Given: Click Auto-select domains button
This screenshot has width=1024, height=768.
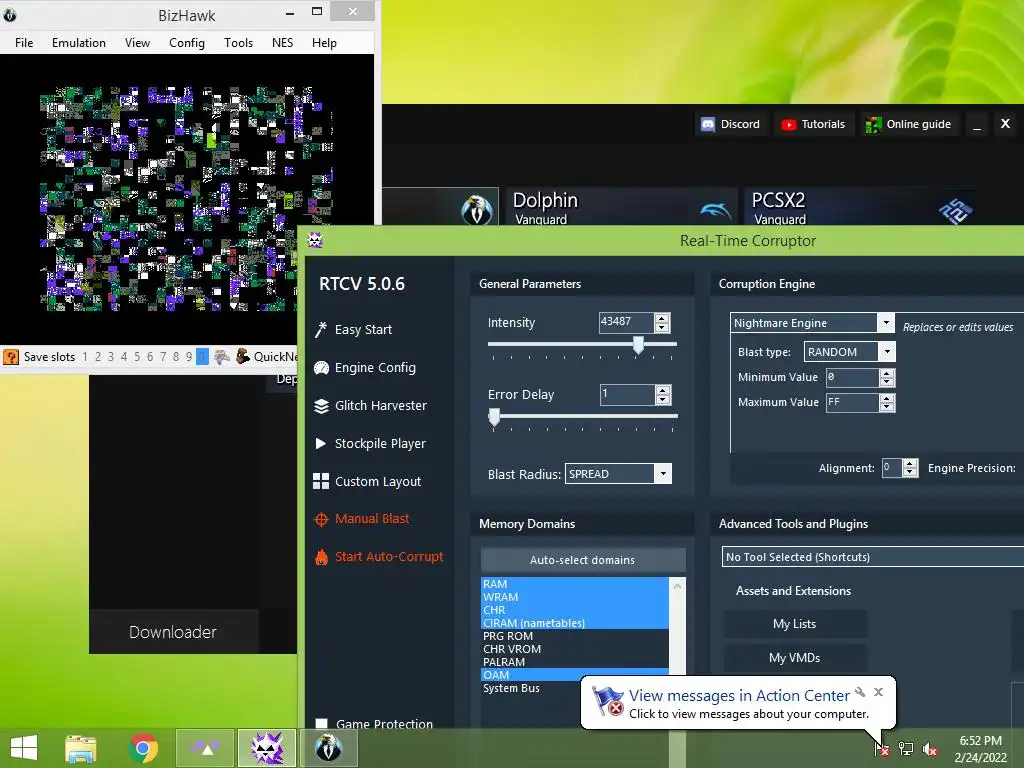Looking at the screenshot, I should pos(583,560).
